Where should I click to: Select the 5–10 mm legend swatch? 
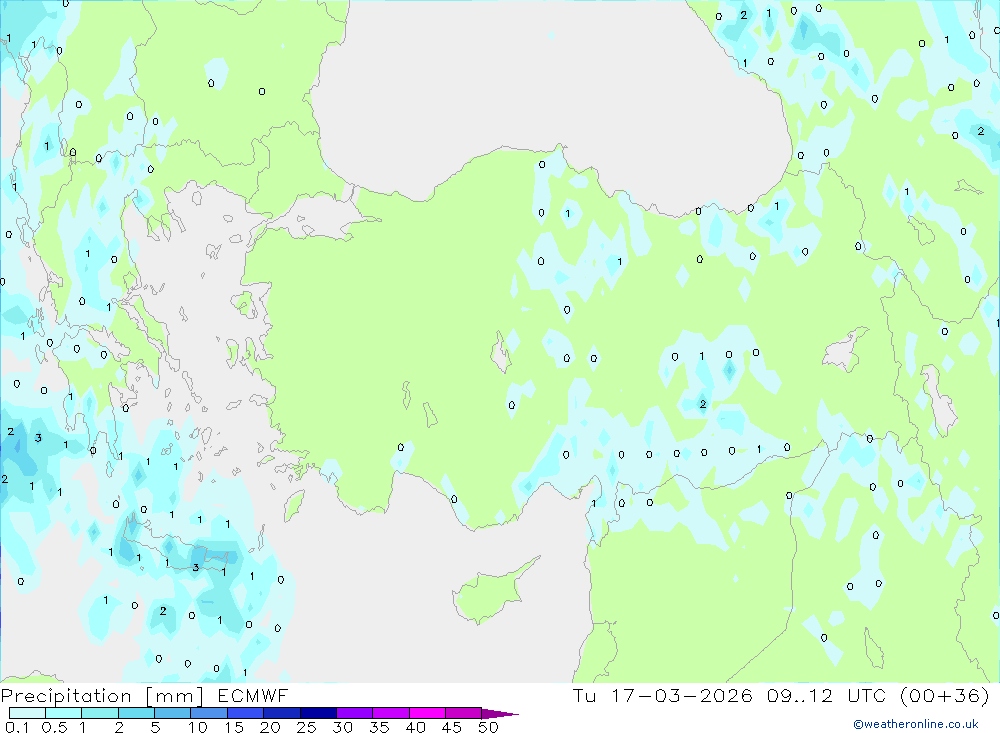tap(173, 713)
